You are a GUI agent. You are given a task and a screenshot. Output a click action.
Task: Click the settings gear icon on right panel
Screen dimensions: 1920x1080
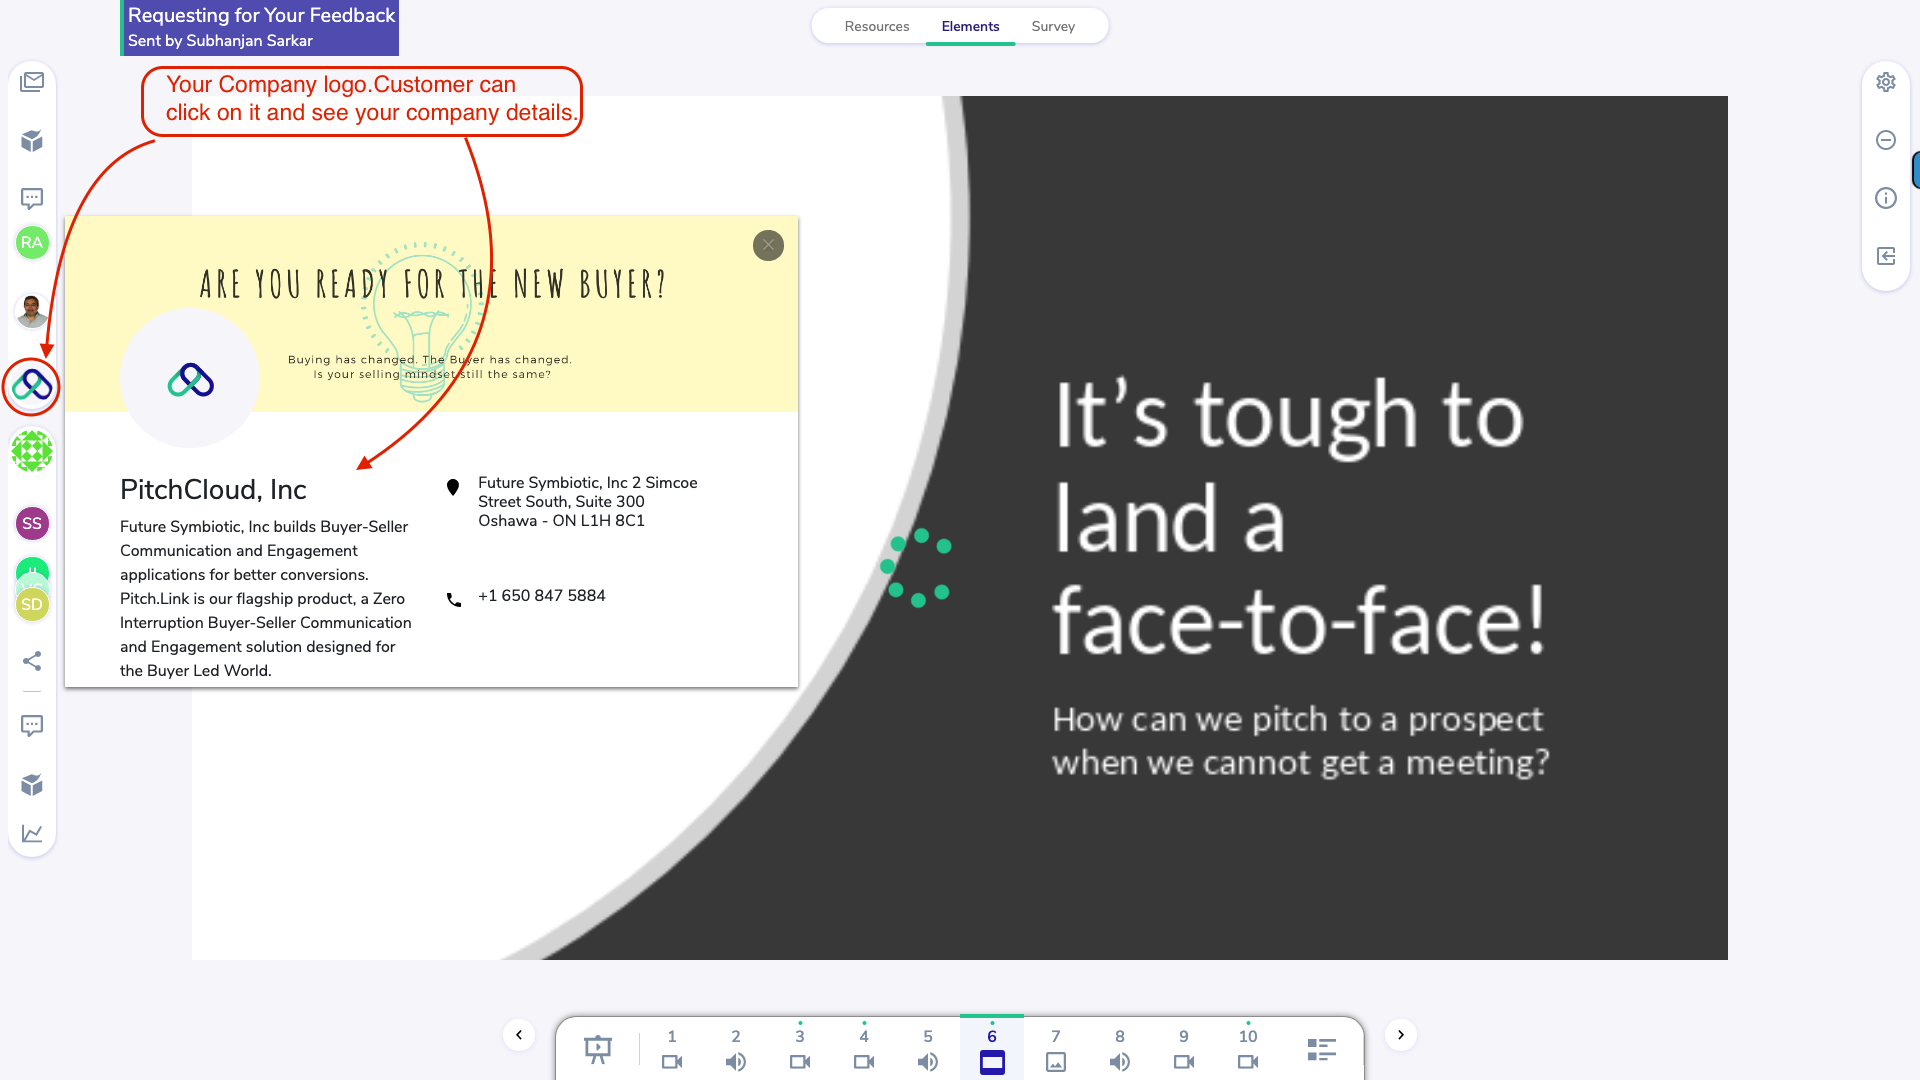click(x=1886, y=82)
